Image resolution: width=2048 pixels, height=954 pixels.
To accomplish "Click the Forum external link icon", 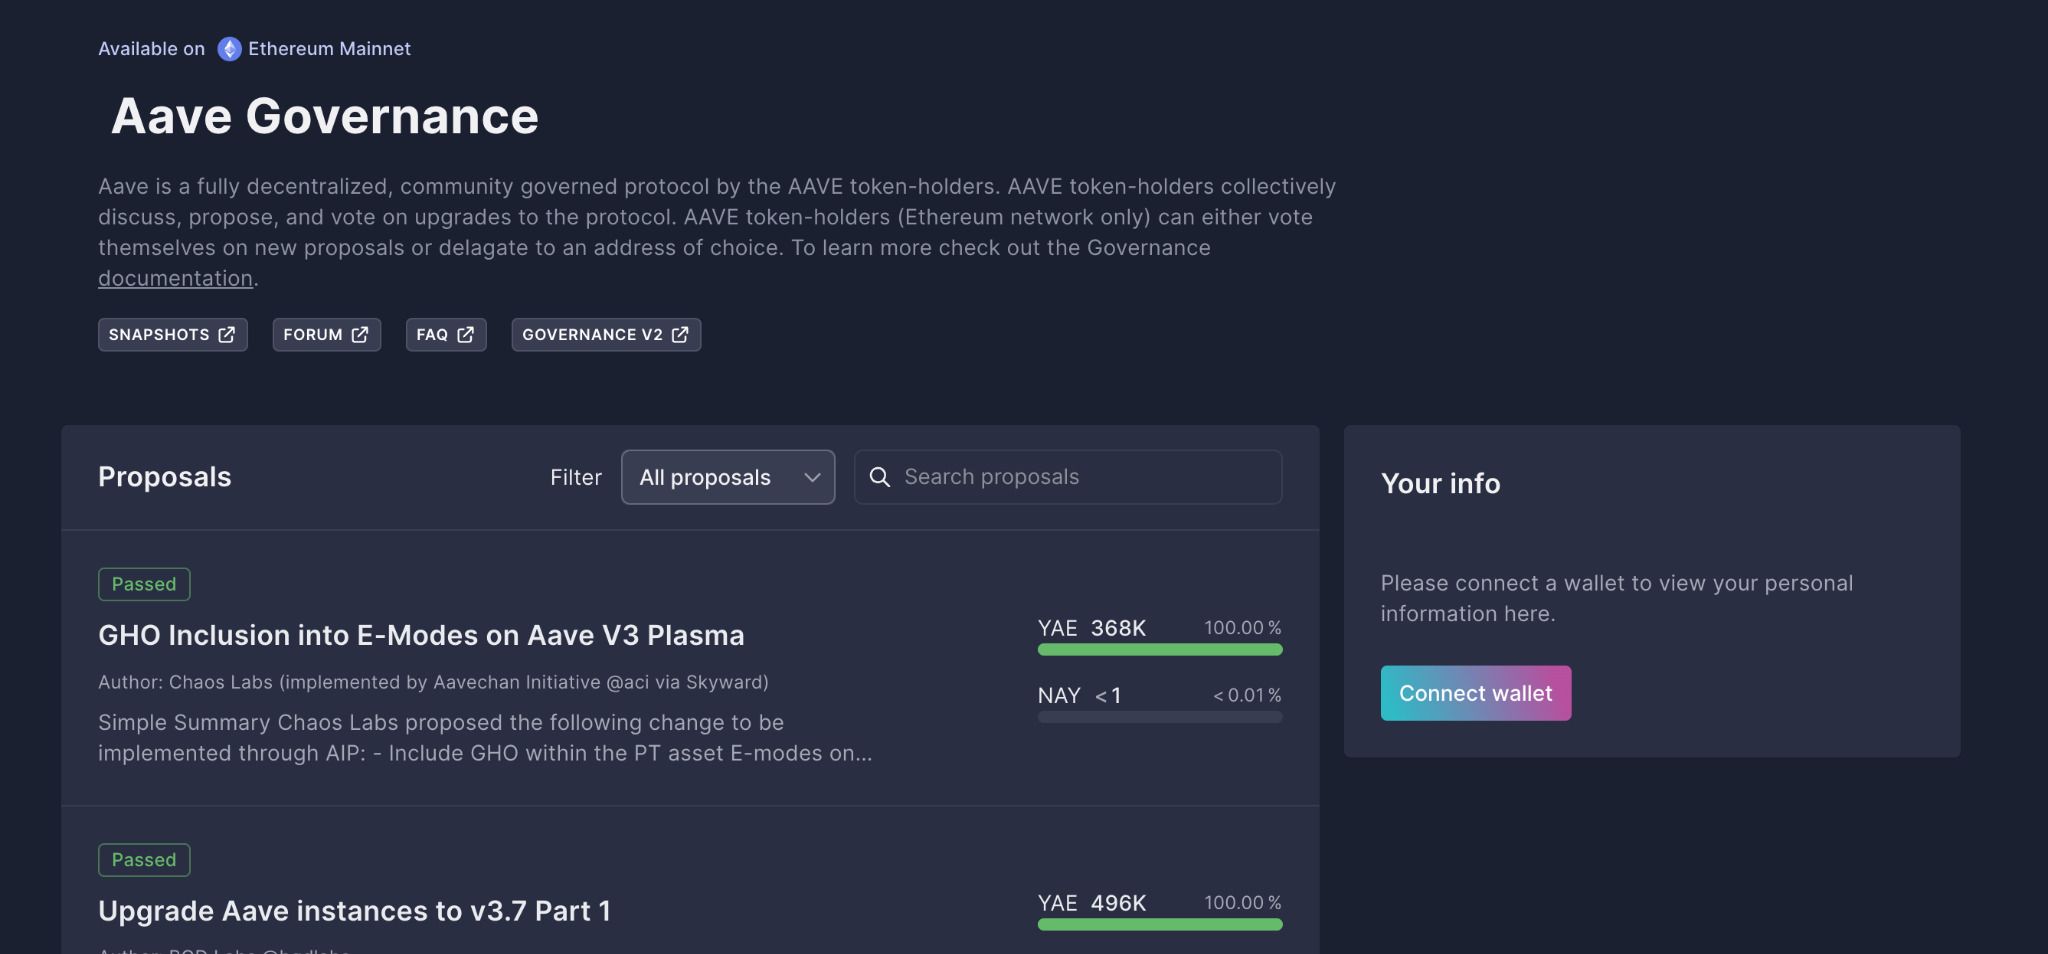I will click(x=360, y=335).
